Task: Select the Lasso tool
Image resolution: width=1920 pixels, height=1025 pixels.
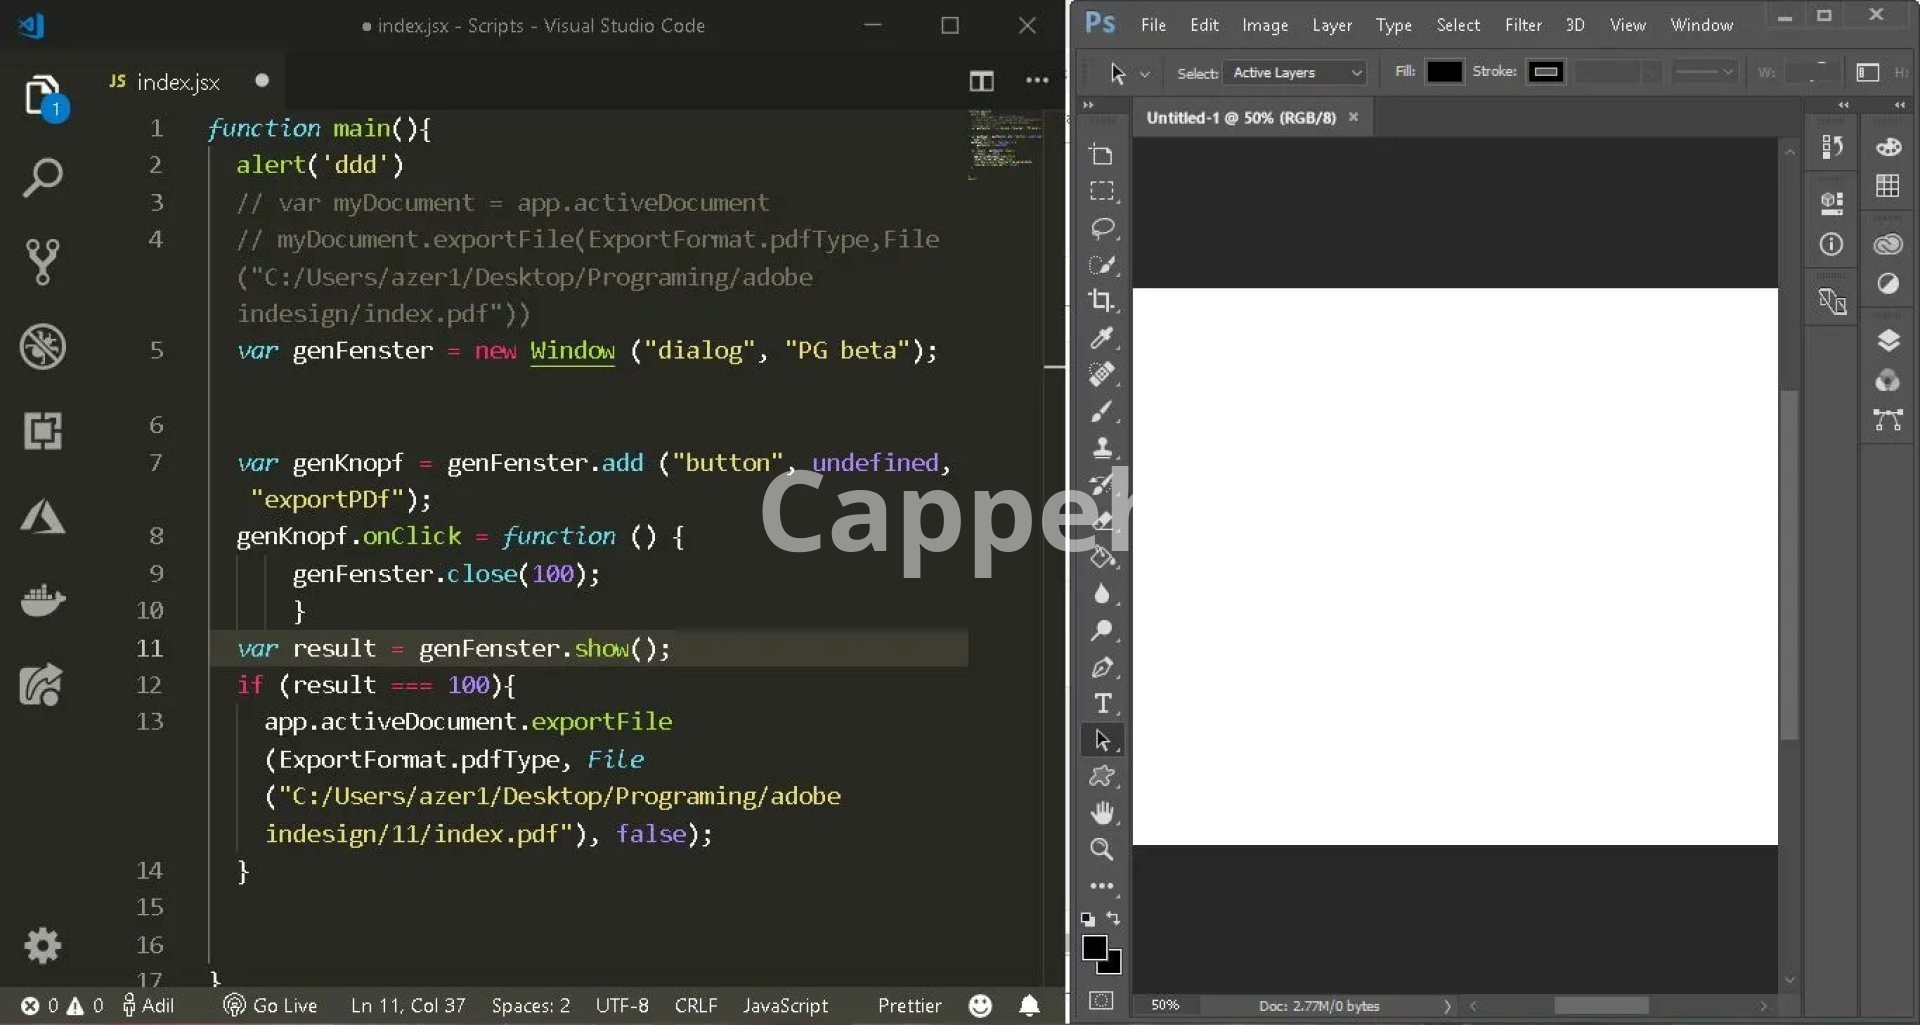Action: [1102, 228]
